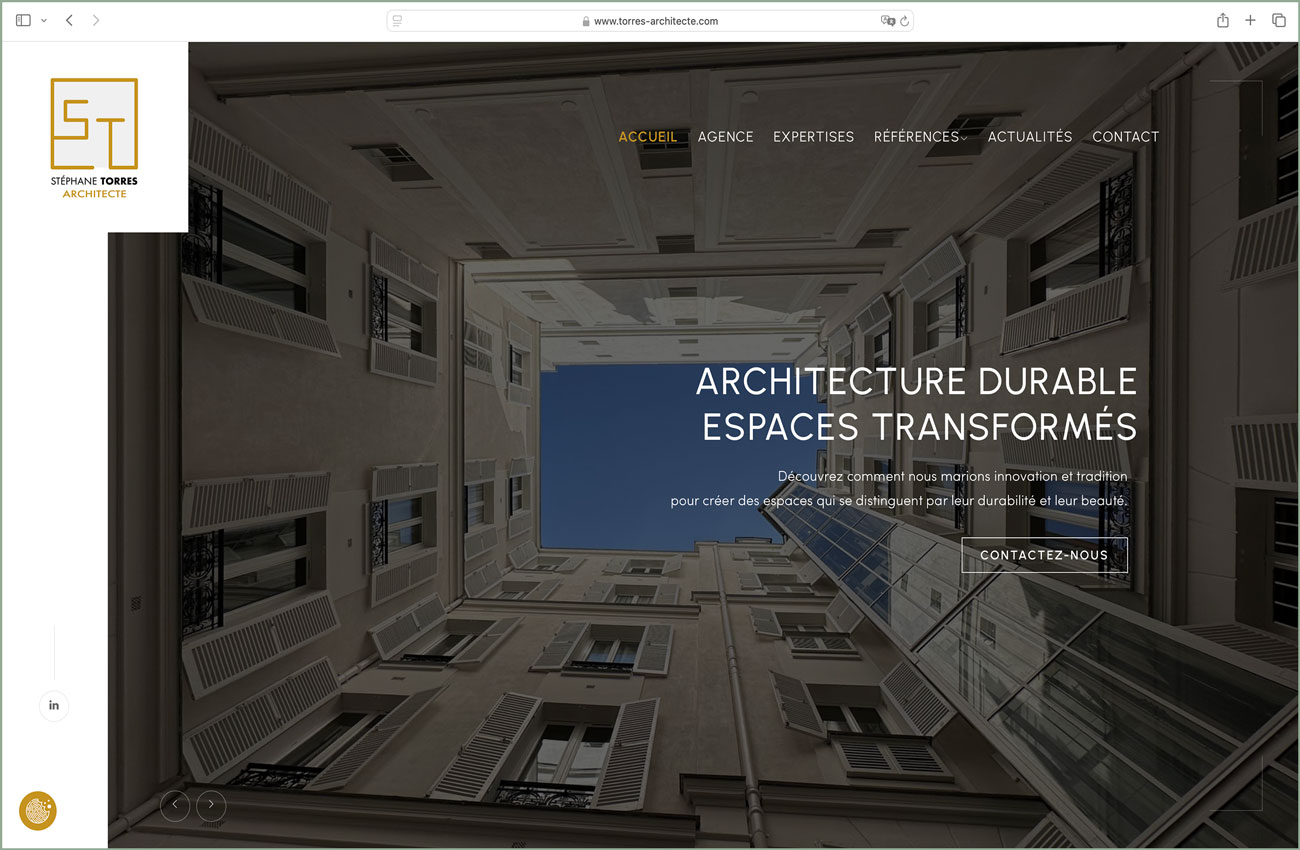Select ACCUEIL in the site navigation

[x=648, y=137]
